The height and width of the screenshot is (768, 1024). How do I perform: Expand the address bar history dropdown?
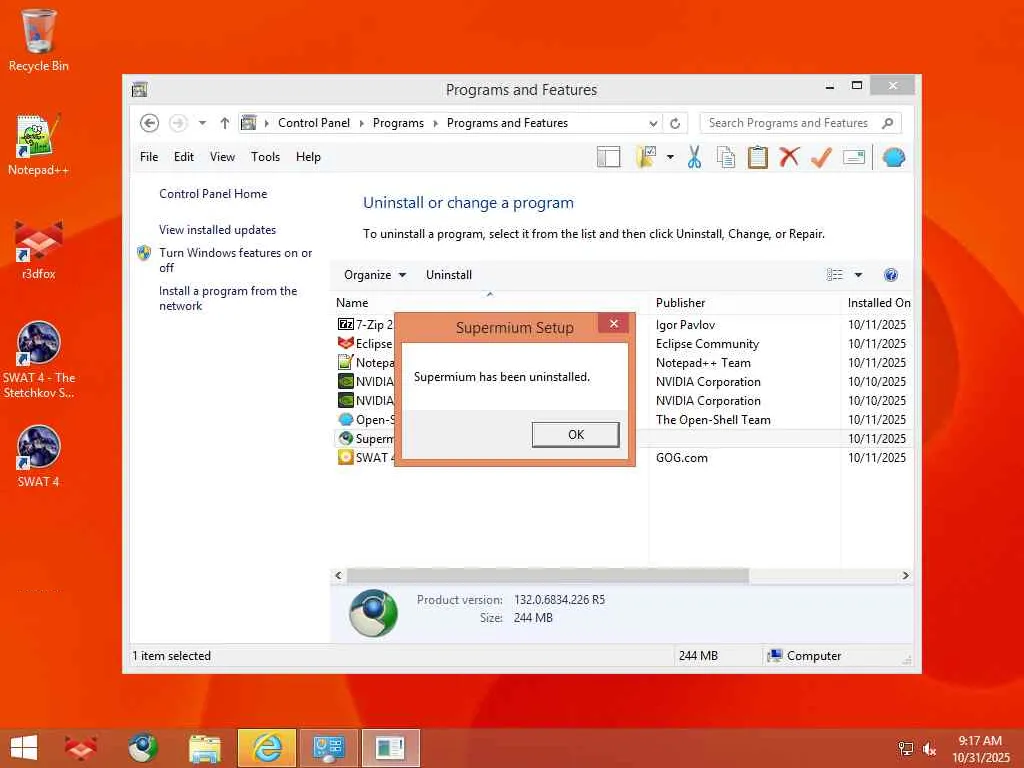pyautogui.click(x=652, y=123)
